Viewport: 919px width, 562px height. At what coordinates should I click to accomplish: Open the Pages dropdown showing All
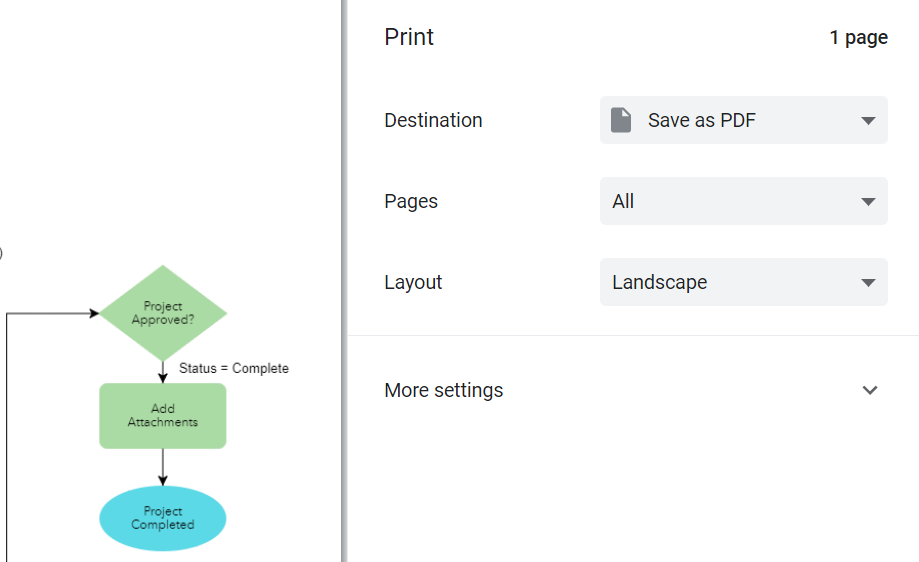coord(743,201)
